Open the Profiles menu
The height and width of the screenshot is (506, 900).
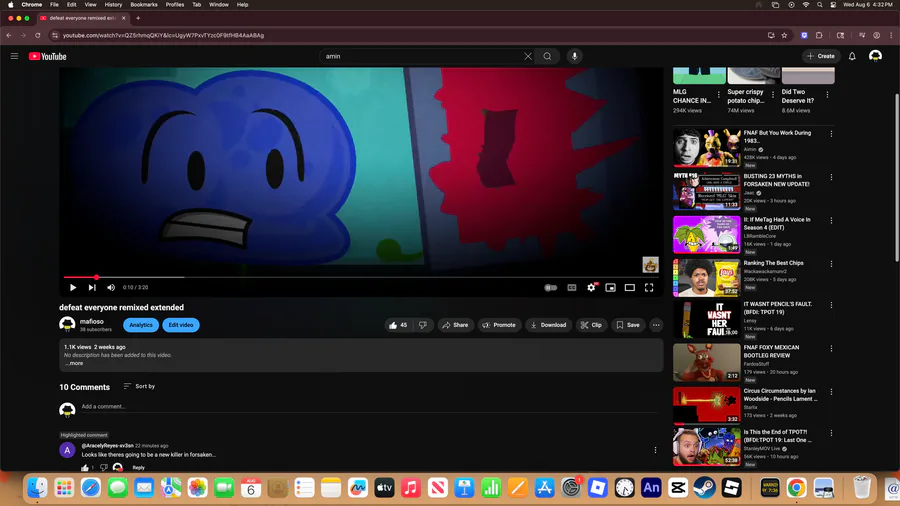[x=174, y=5]
